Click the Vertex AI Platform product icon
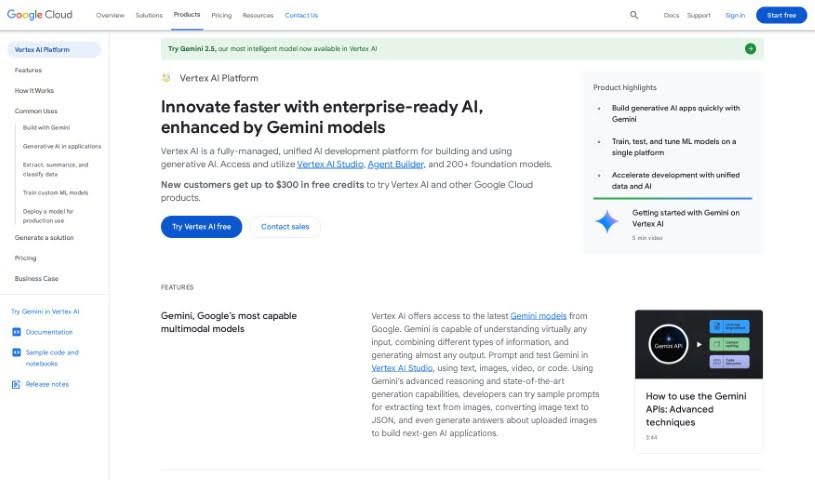The height and width of the screenshot is (480, 815). 166,78
